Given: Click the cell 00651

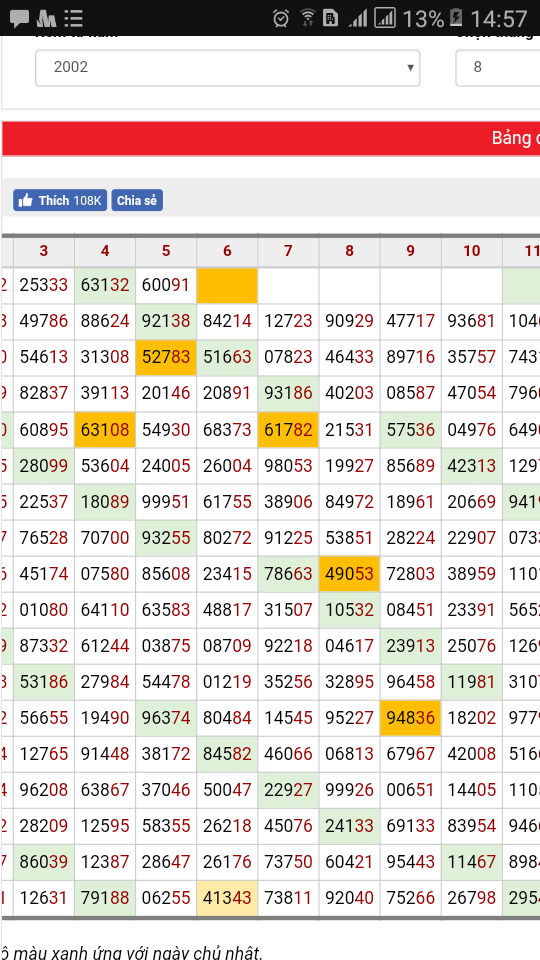Looking at the screenshot, I should click(411, 790).
